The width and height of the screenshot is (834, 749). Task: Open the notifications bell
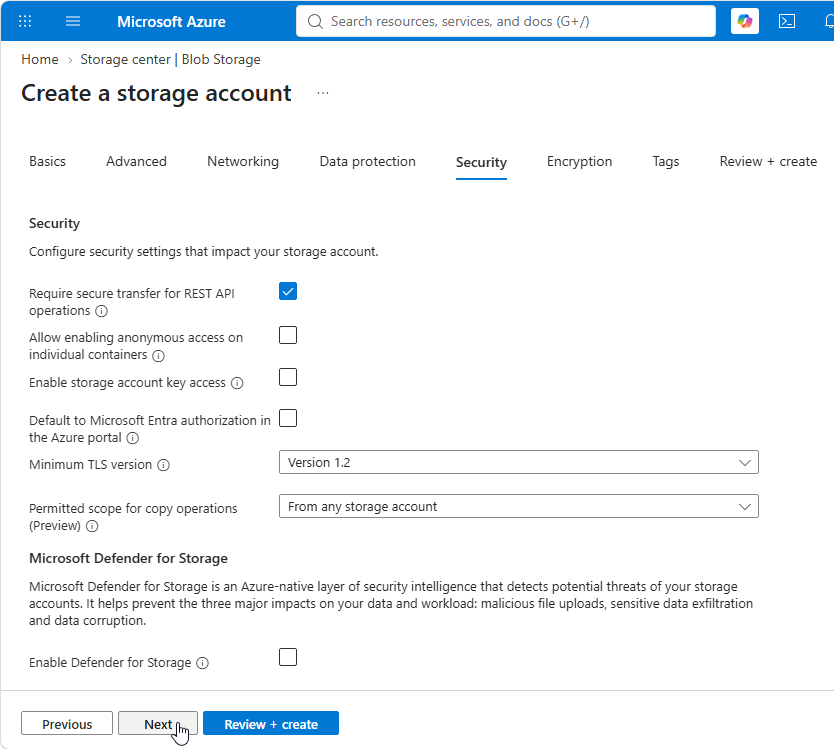(x=829, y=21)
